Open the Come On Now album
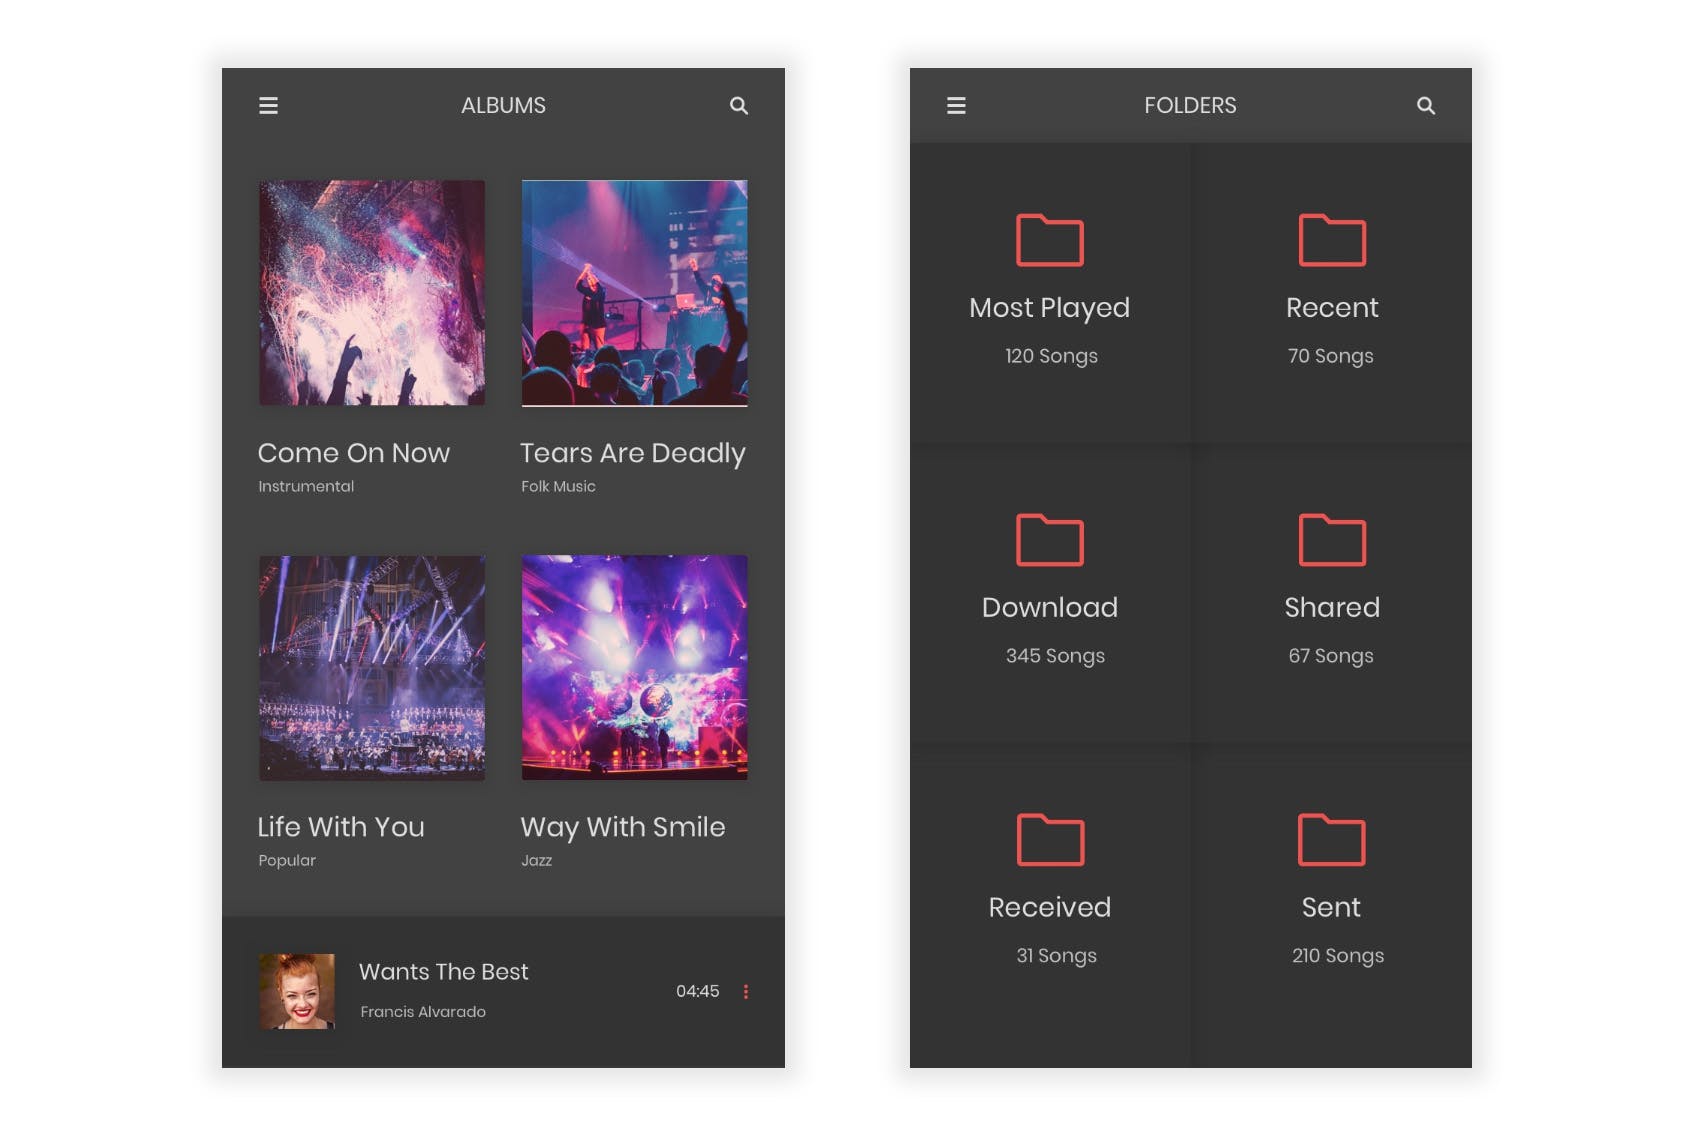The image size is (1700, 1133). point(372,292)
